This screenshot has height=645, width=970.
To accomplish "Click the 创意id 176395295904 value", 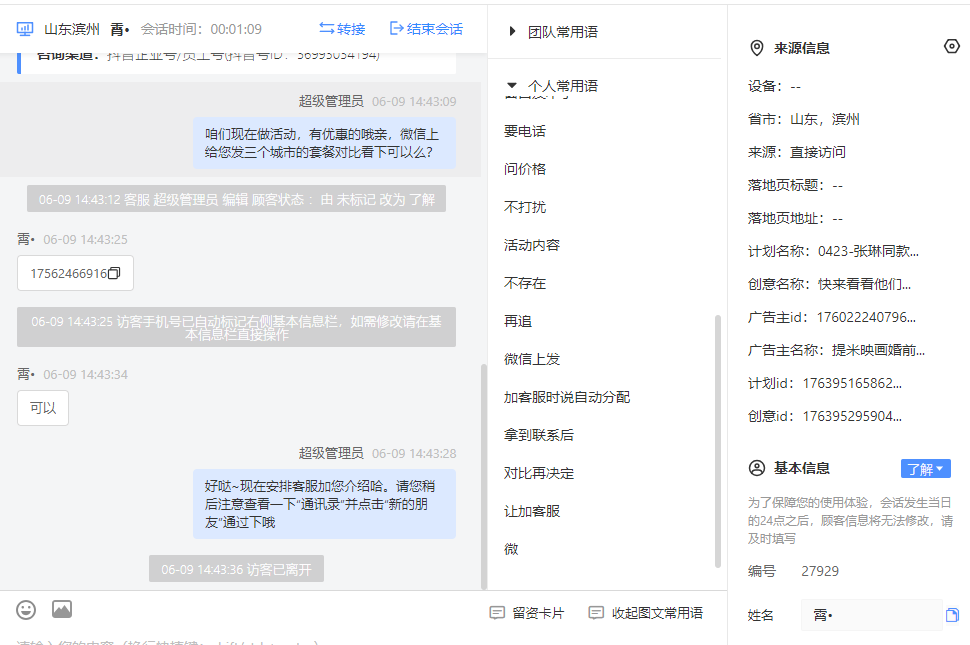I will click(852, 416).
